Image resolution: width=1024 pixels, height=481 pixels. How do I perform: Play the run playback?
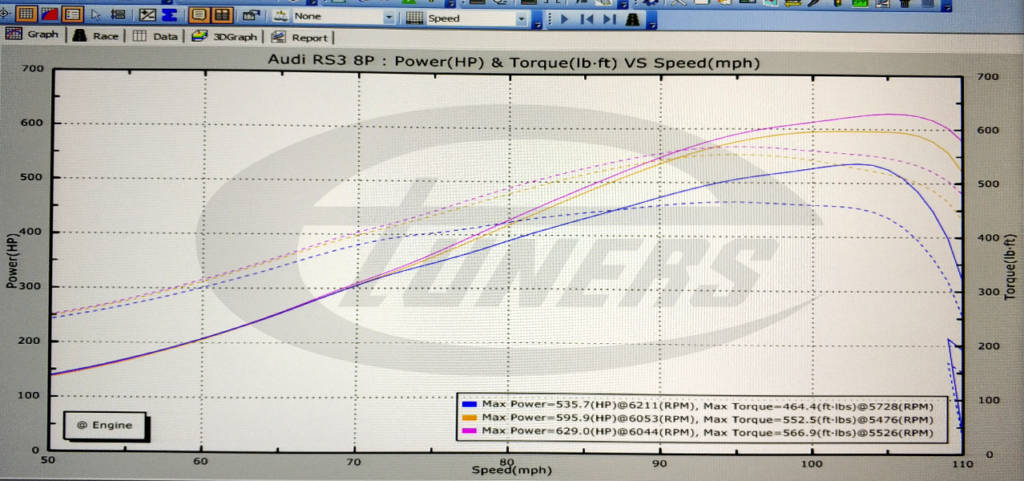(565, 20)
